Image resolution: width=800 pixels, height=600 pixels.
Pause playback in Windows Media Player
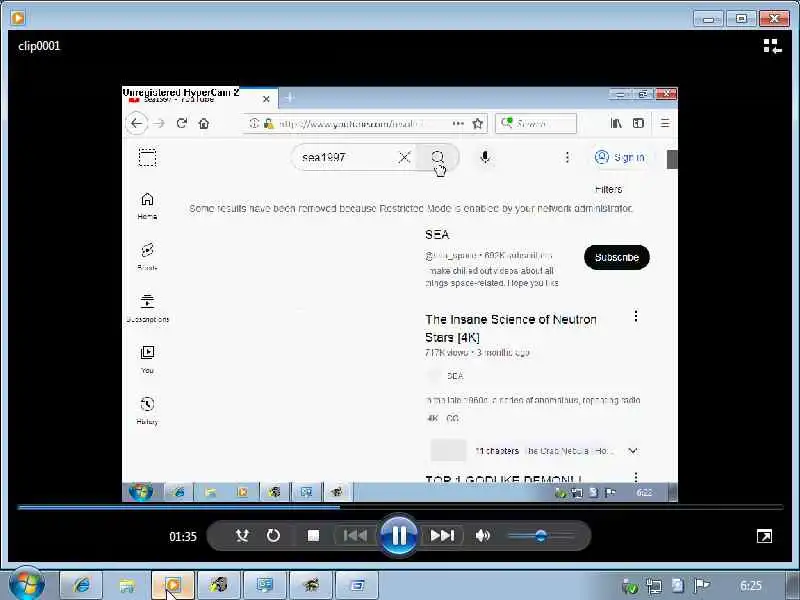[398, 535]
